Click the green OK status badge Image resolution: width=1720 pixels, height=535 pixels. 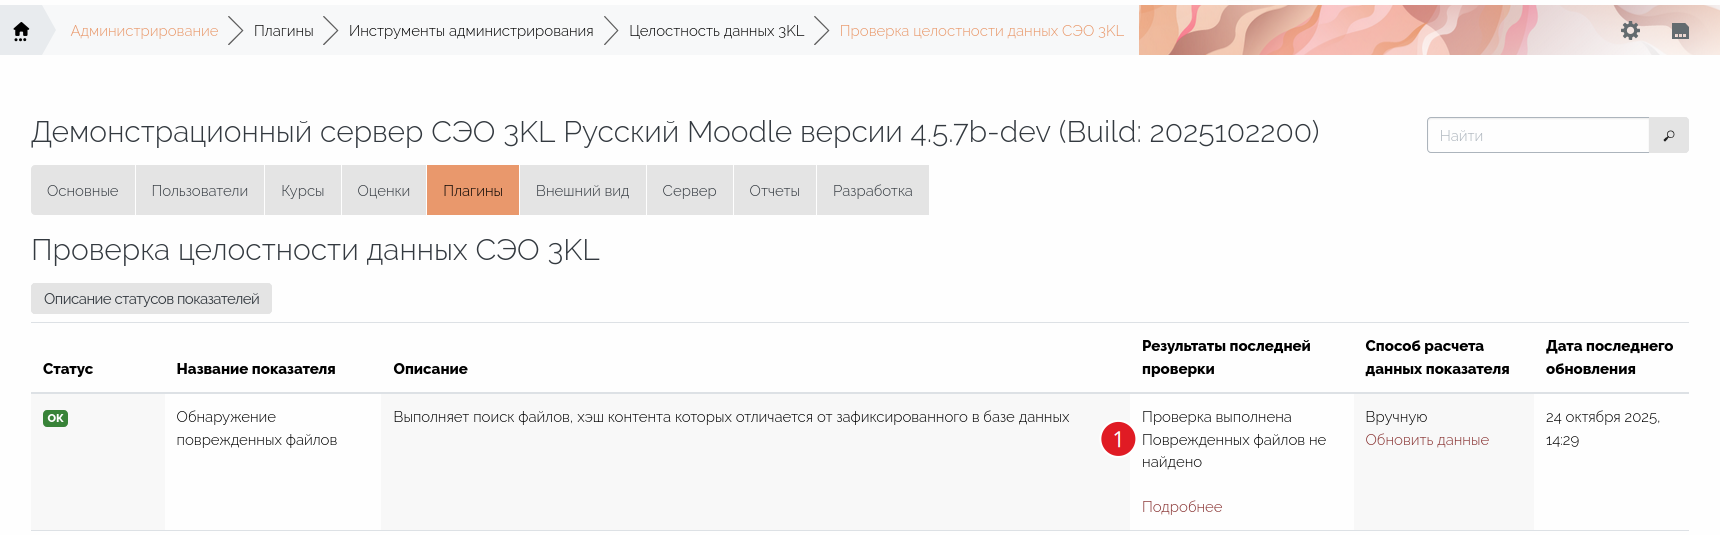point(56,418)
